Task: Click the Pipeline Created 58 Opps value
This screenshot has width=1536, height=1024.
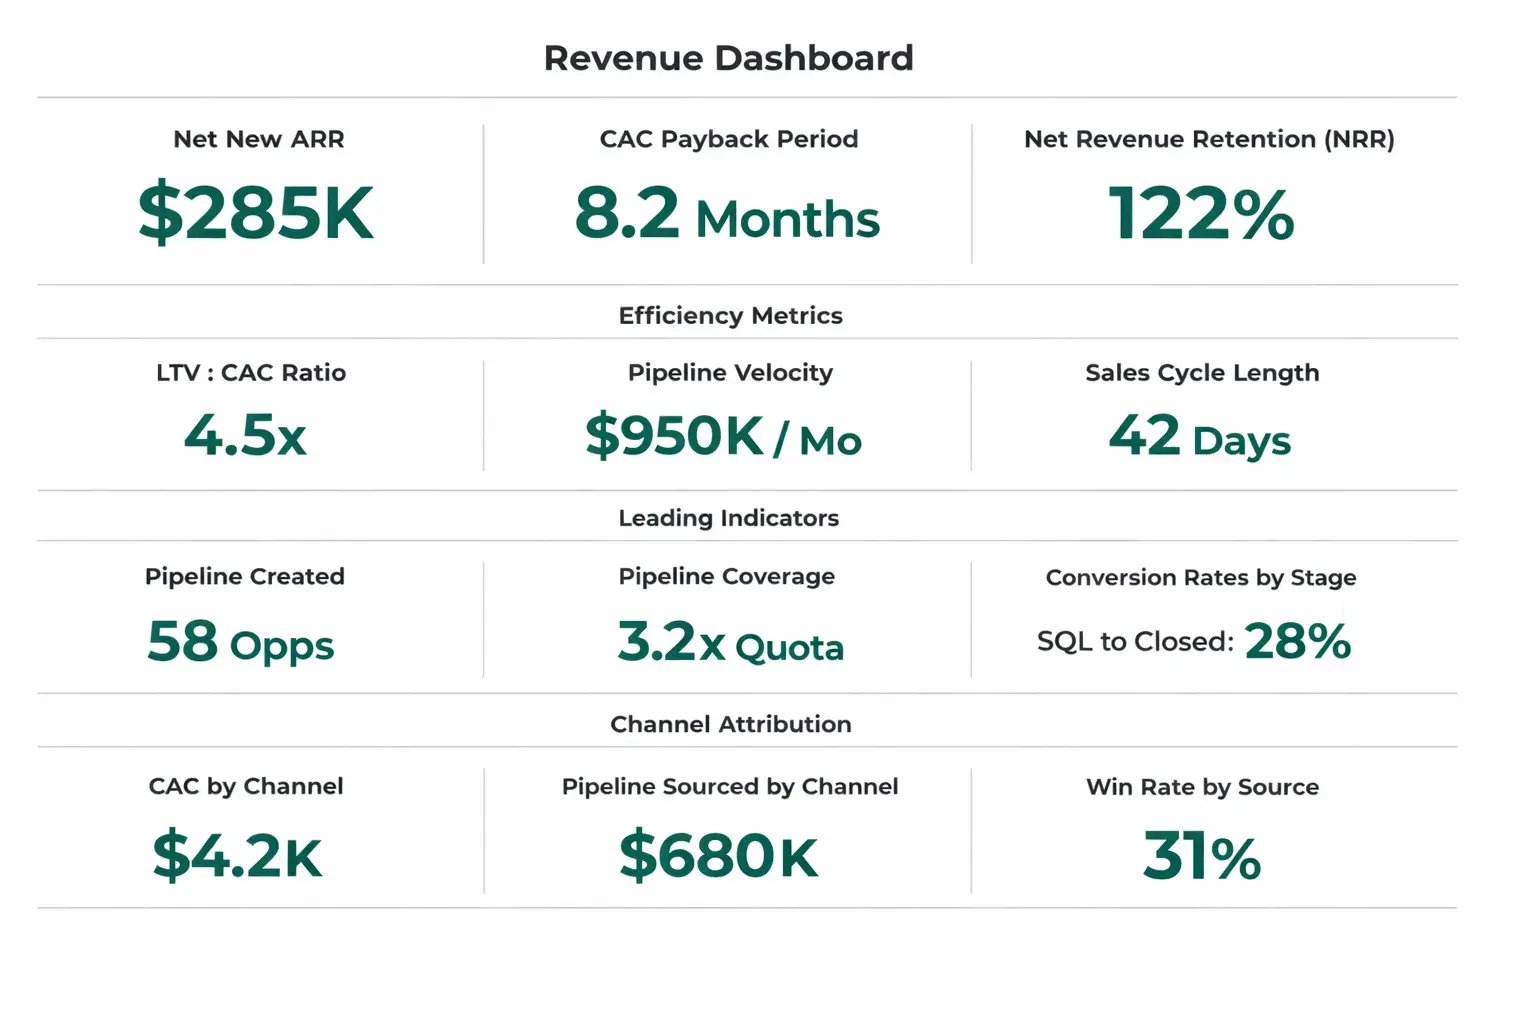Action: point(240,644)
